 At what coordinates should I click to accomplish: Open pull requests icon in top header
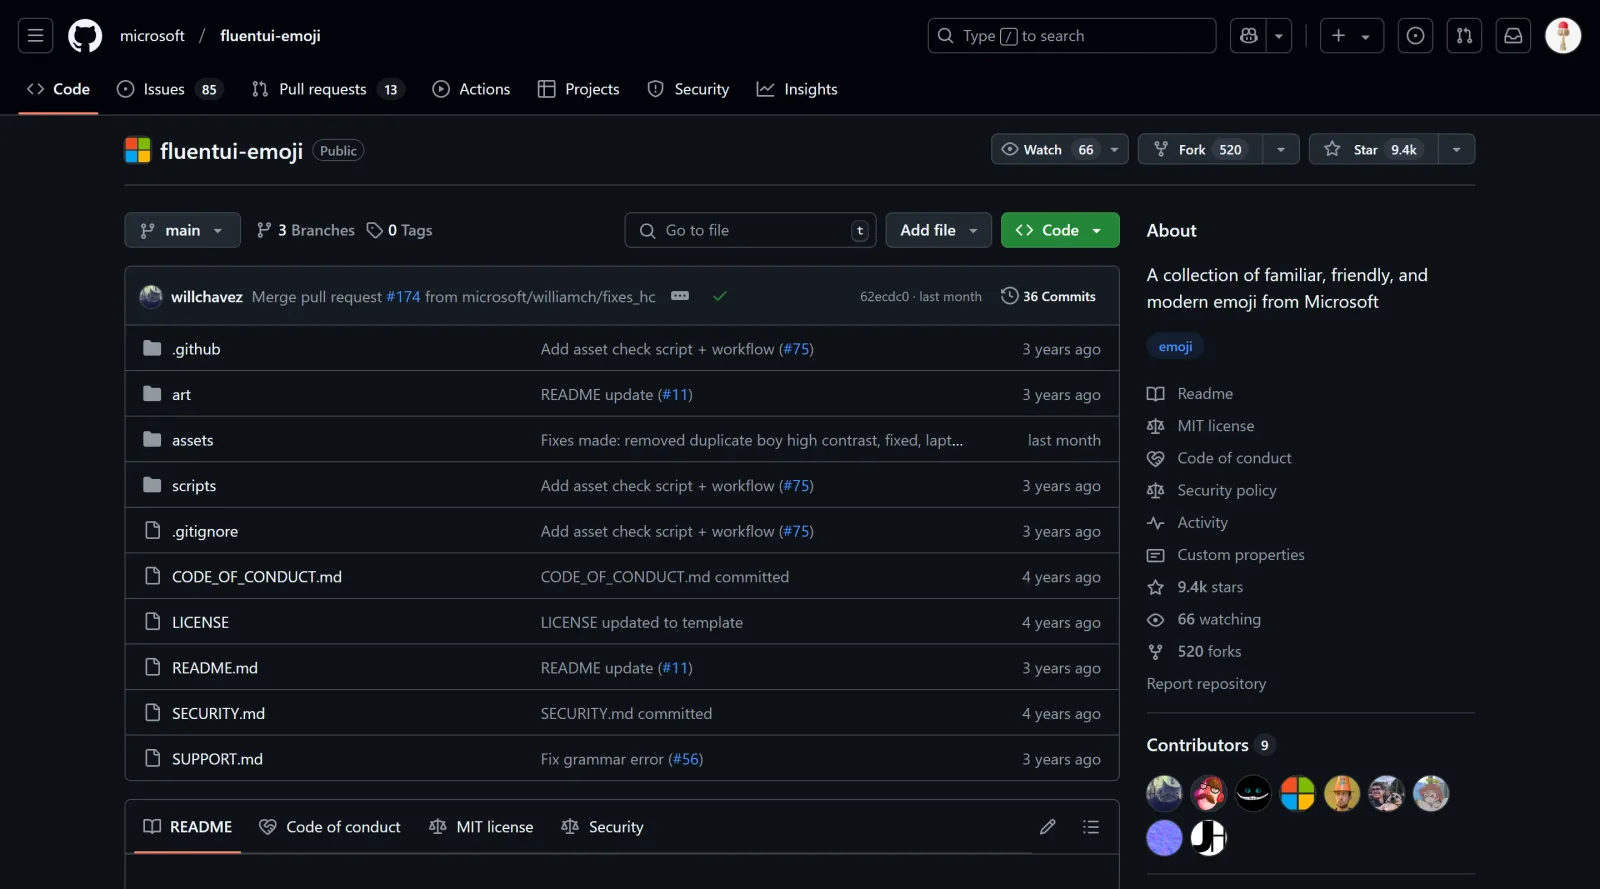click(x=1464, y=36)
